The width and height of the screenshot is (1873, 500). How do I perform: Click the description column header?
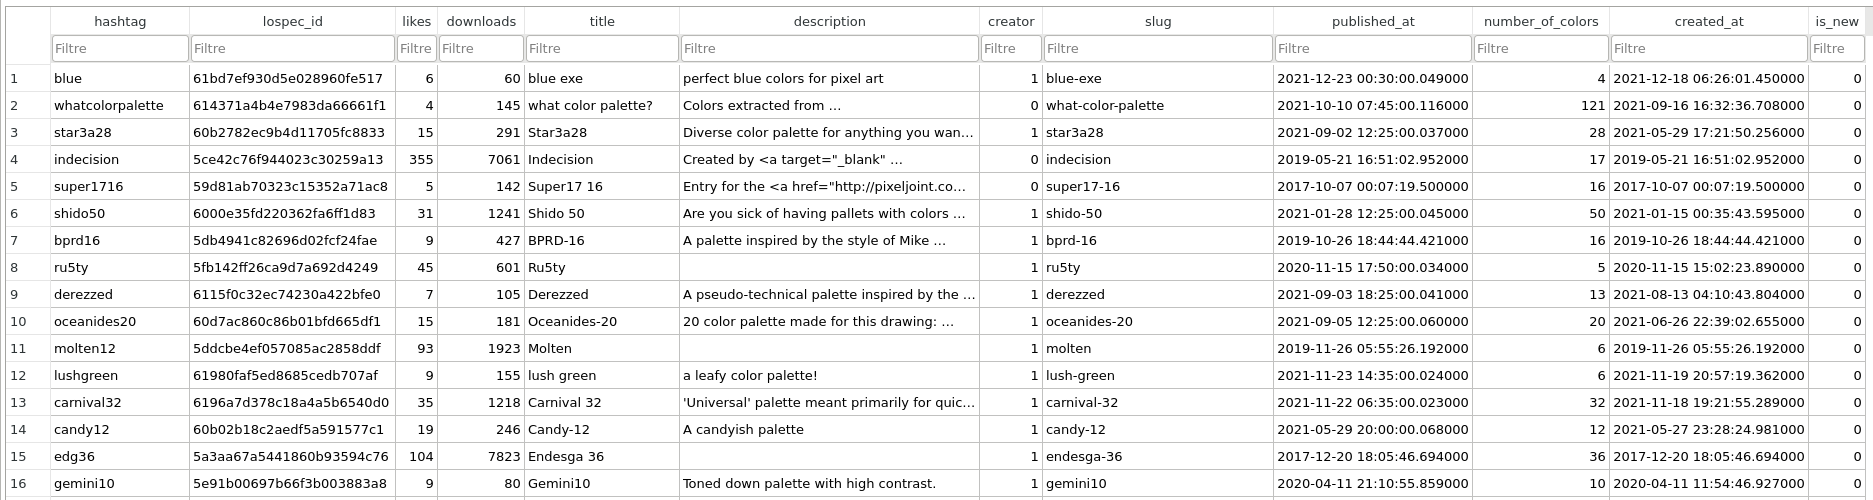[x=830, y=21]
